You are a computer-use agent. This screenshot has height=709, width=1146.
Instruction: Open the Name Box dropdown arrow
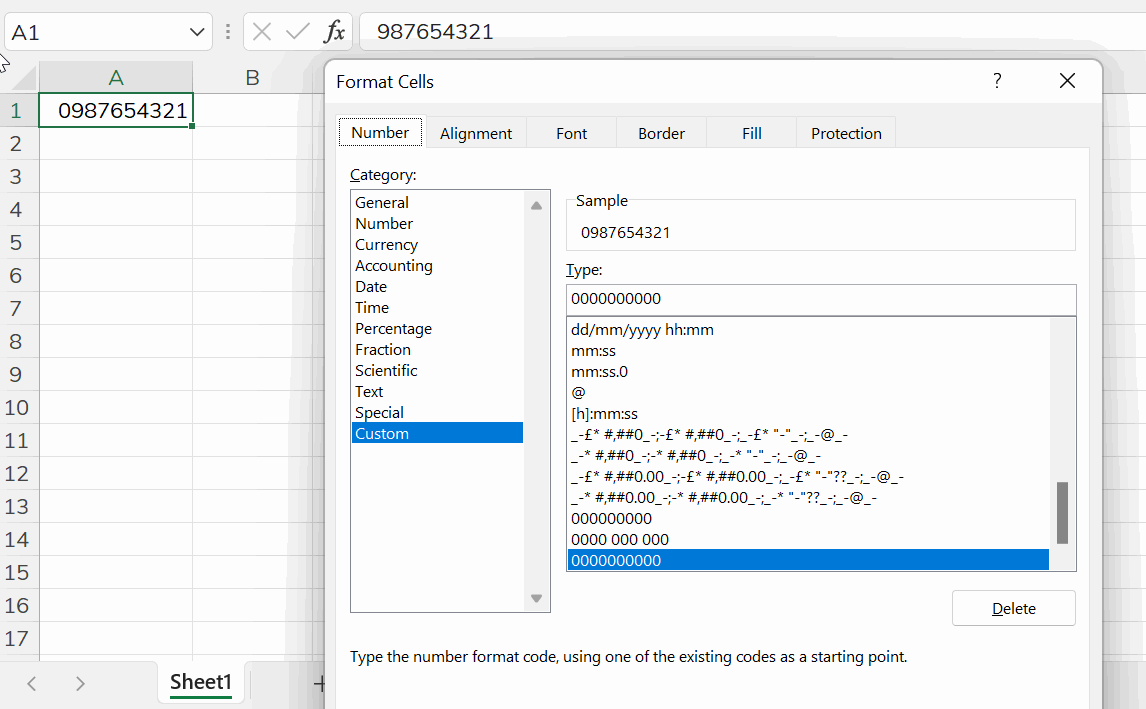pos(196,33)
